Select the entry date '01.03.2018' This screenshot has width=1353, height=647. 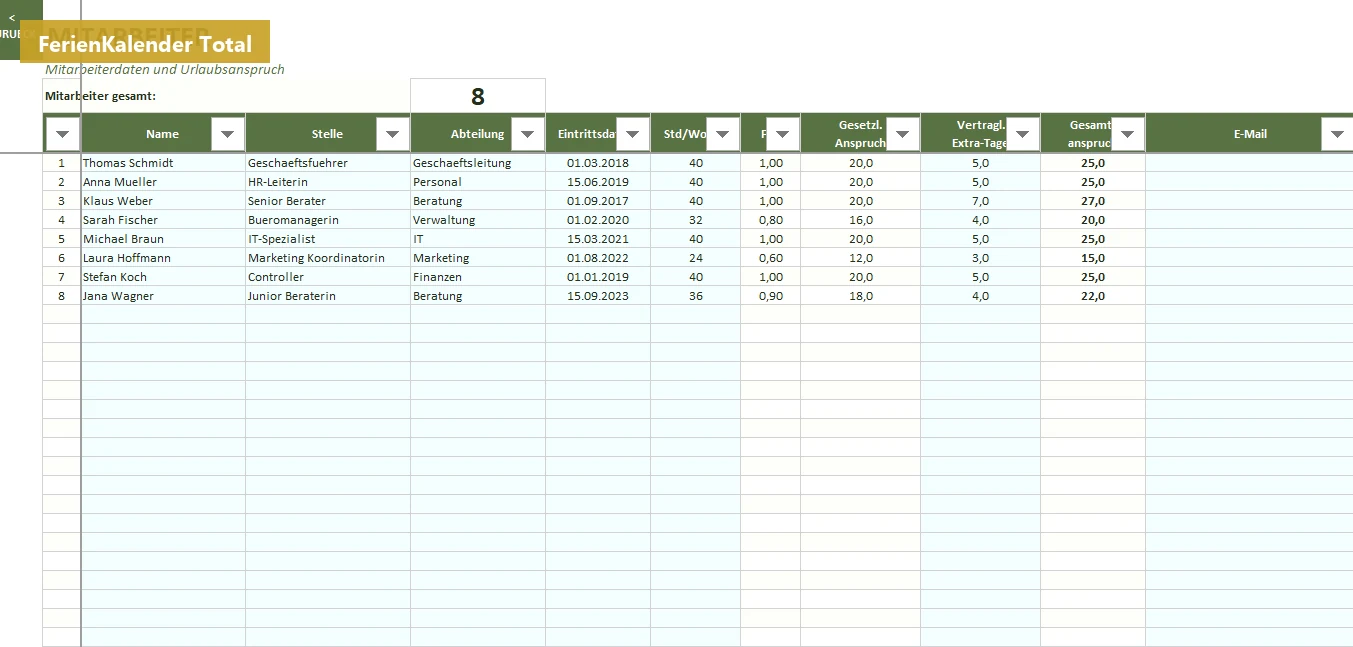point(598,163)
